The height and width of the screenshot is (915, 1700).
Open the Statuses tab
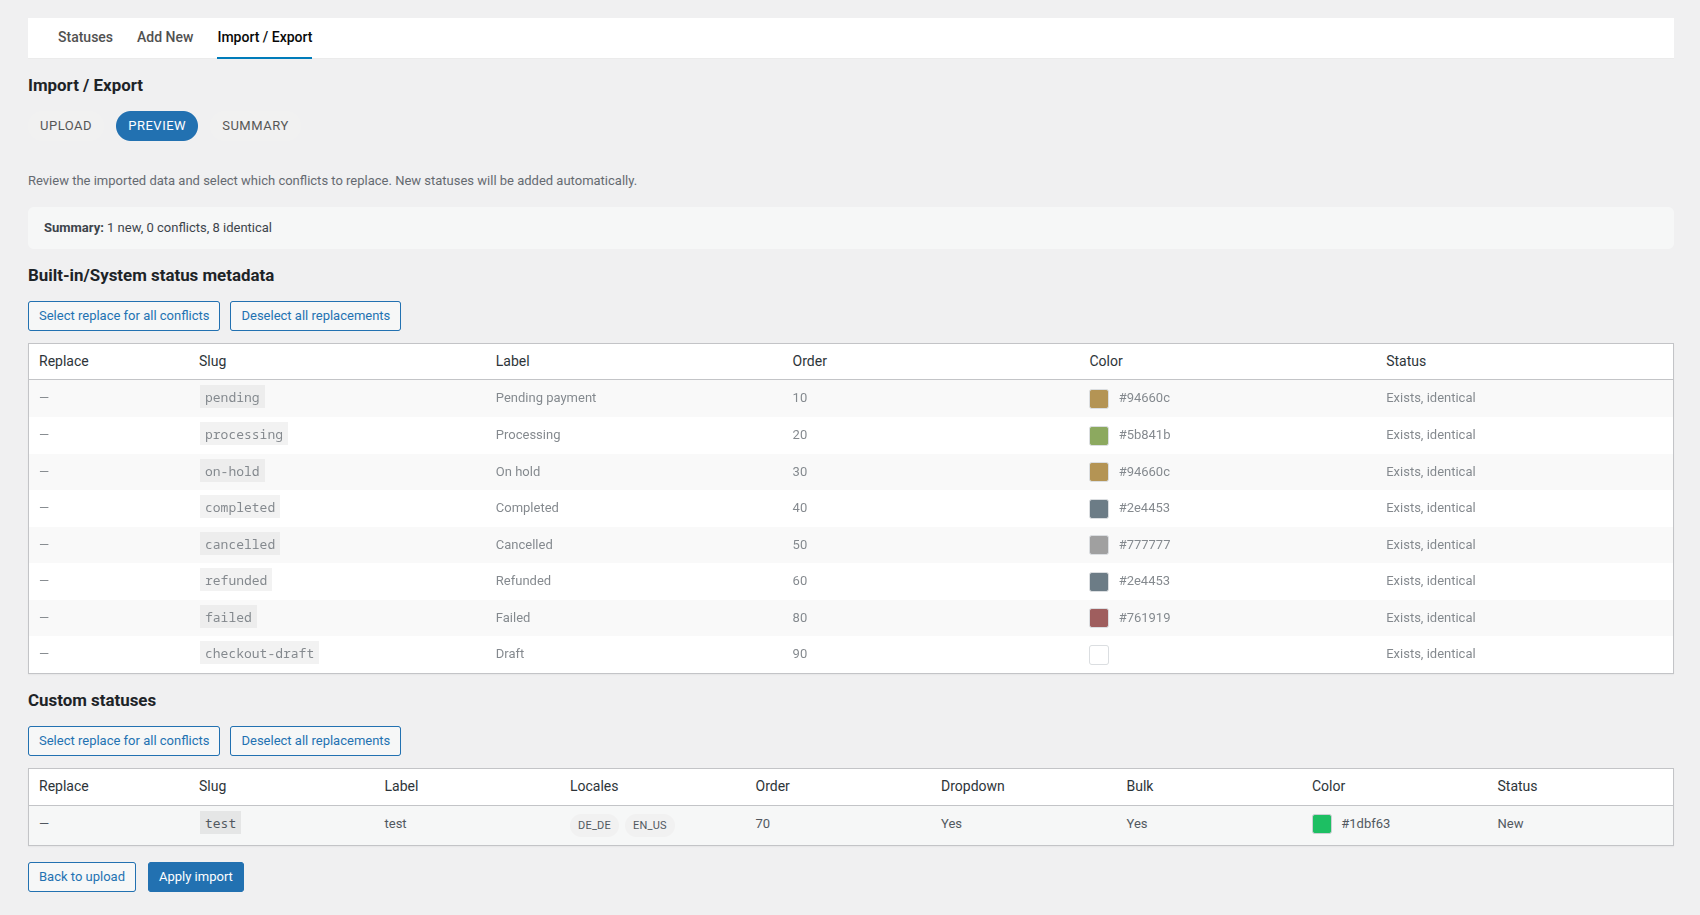point(85,37)
